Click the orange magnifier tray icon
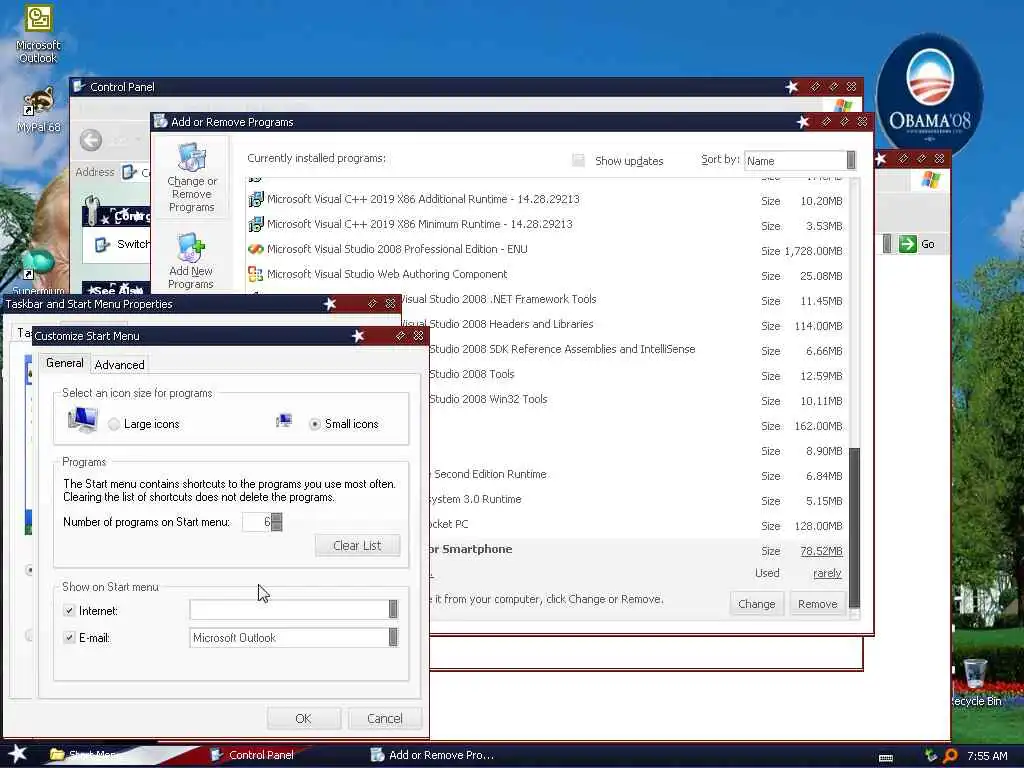Image resolution: width=1024 pixels, height=768 pixels. (x=951, y=756)
